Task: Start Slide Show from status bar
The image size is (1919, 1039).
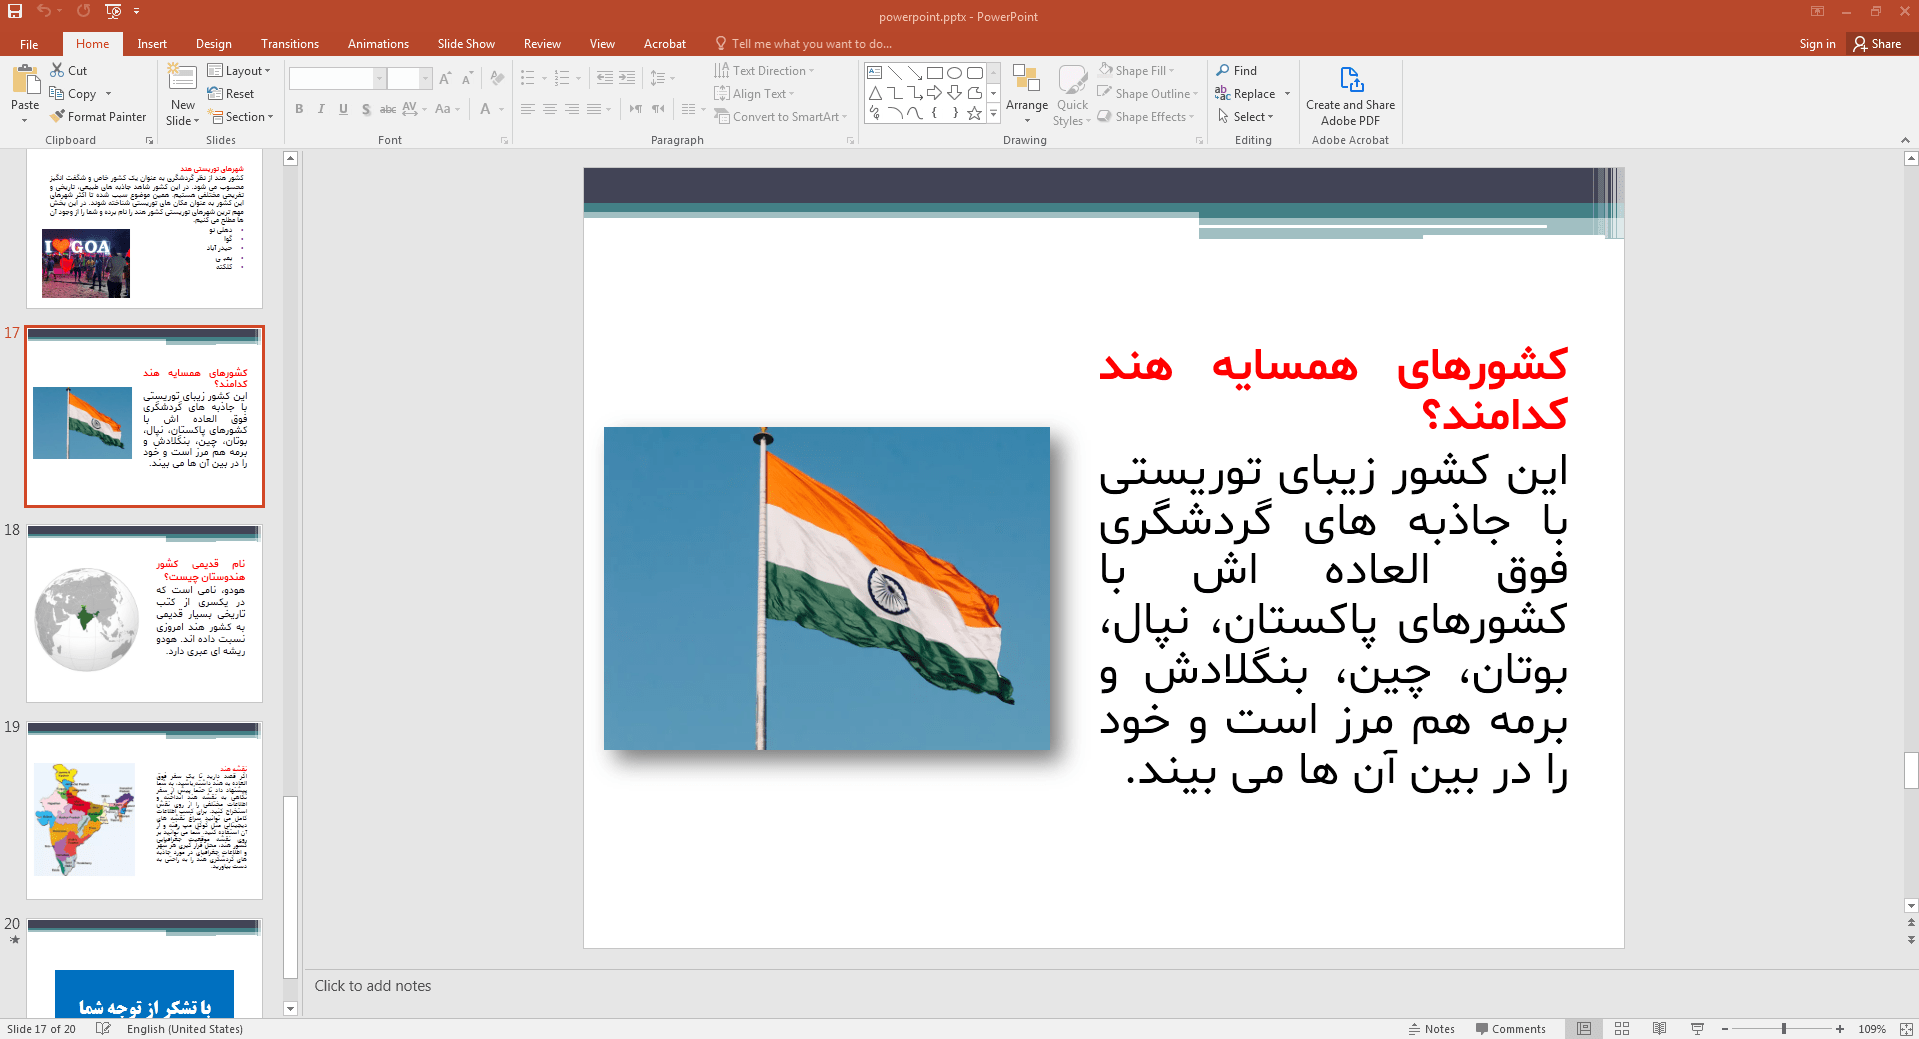Action: (1697, 1029)
